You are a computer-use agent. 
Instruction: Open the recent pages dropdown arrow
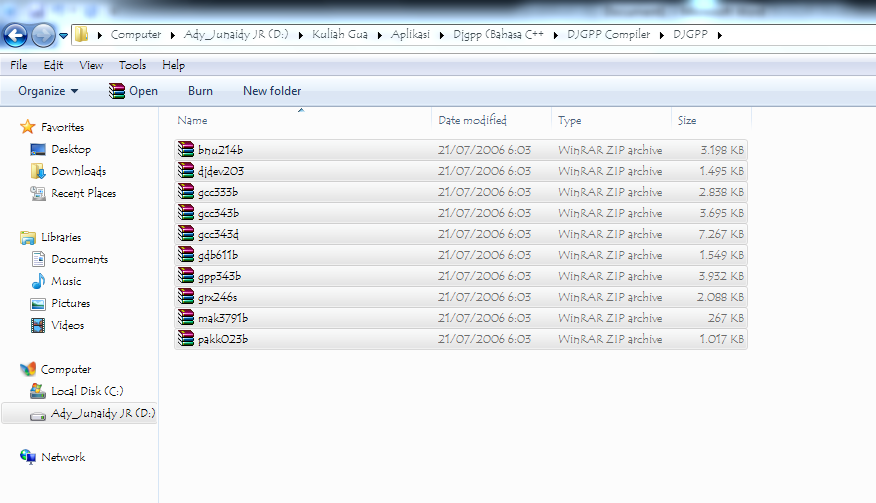(63, 36)
